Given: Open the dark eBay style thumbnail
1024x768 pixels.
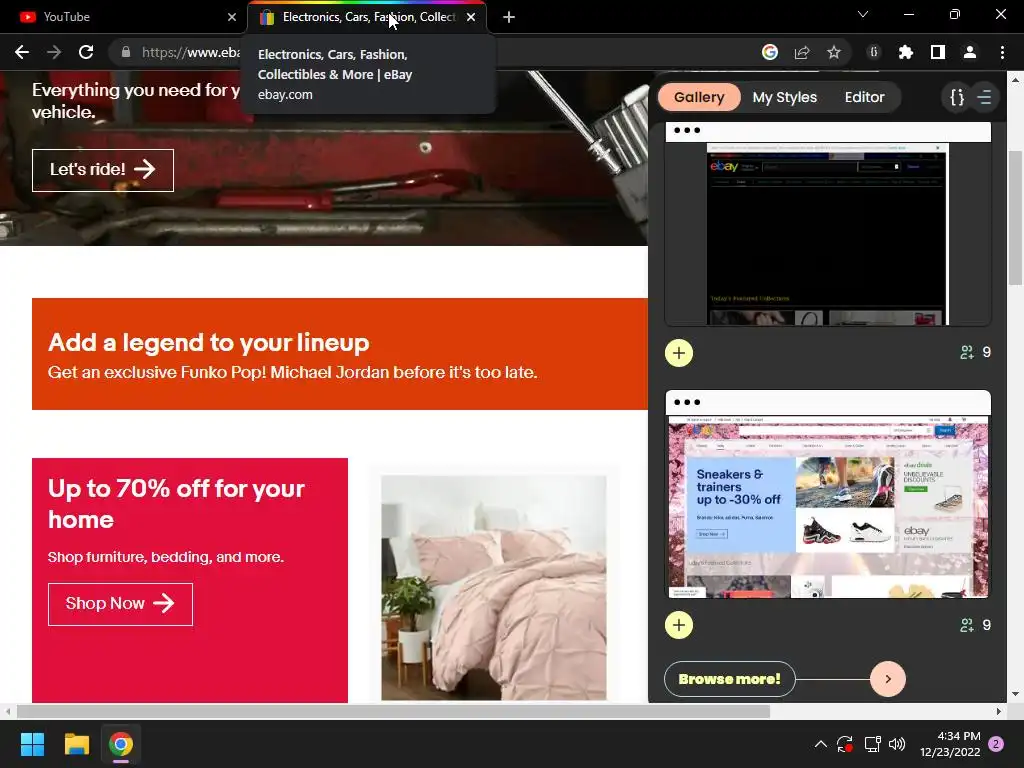Looking at the screenshot, I should click(827, 223).
